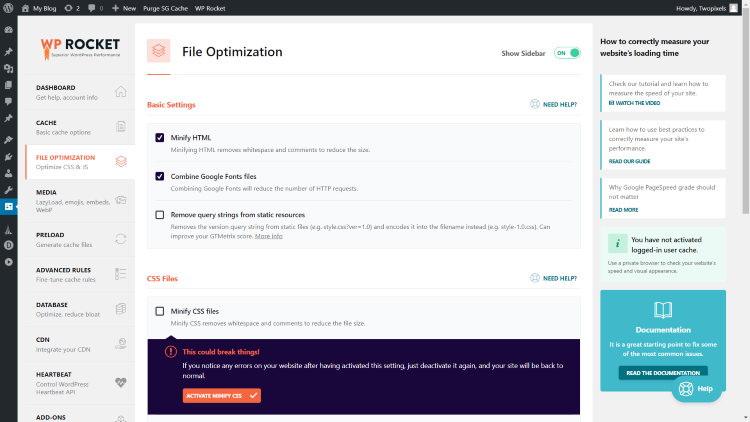Image resolution: width=750 pixels, height=422 pixels.
Task: Click the Preload refresh icon
Action: click(121, 239)
